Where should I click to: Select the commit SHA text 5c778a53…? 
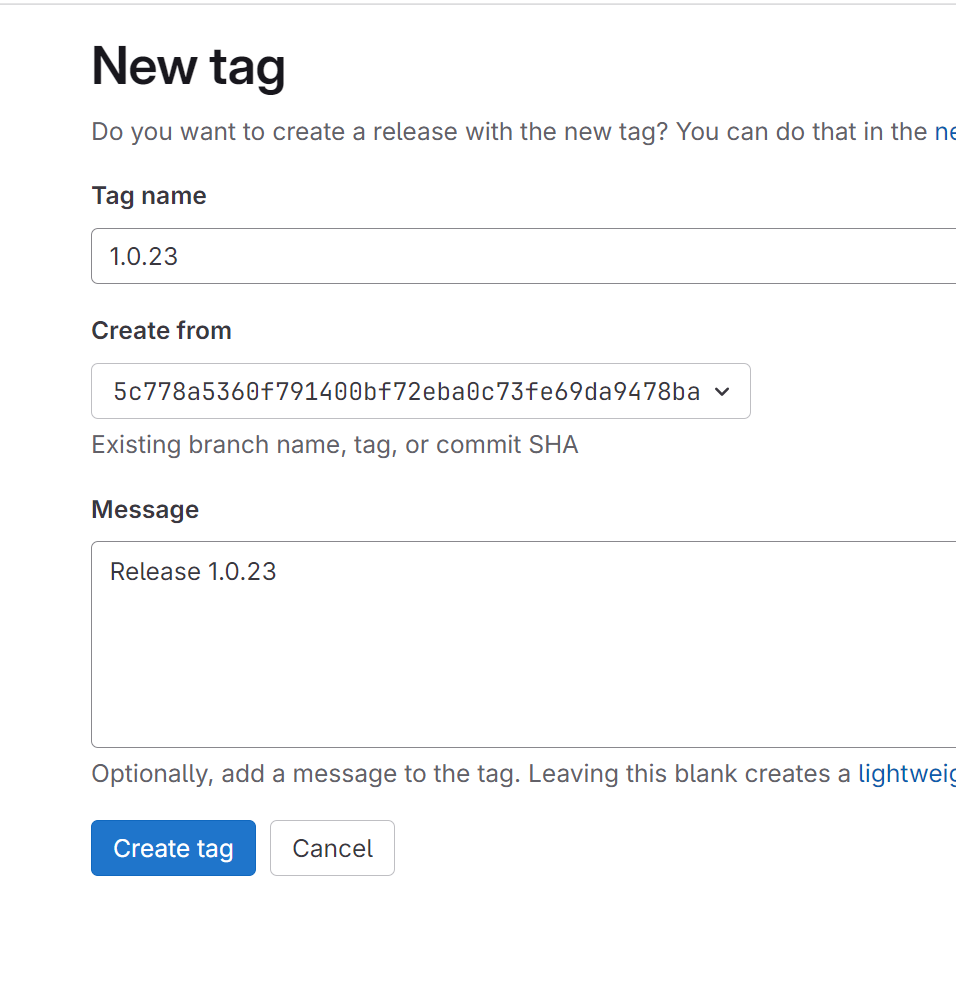tap(406, 392)
